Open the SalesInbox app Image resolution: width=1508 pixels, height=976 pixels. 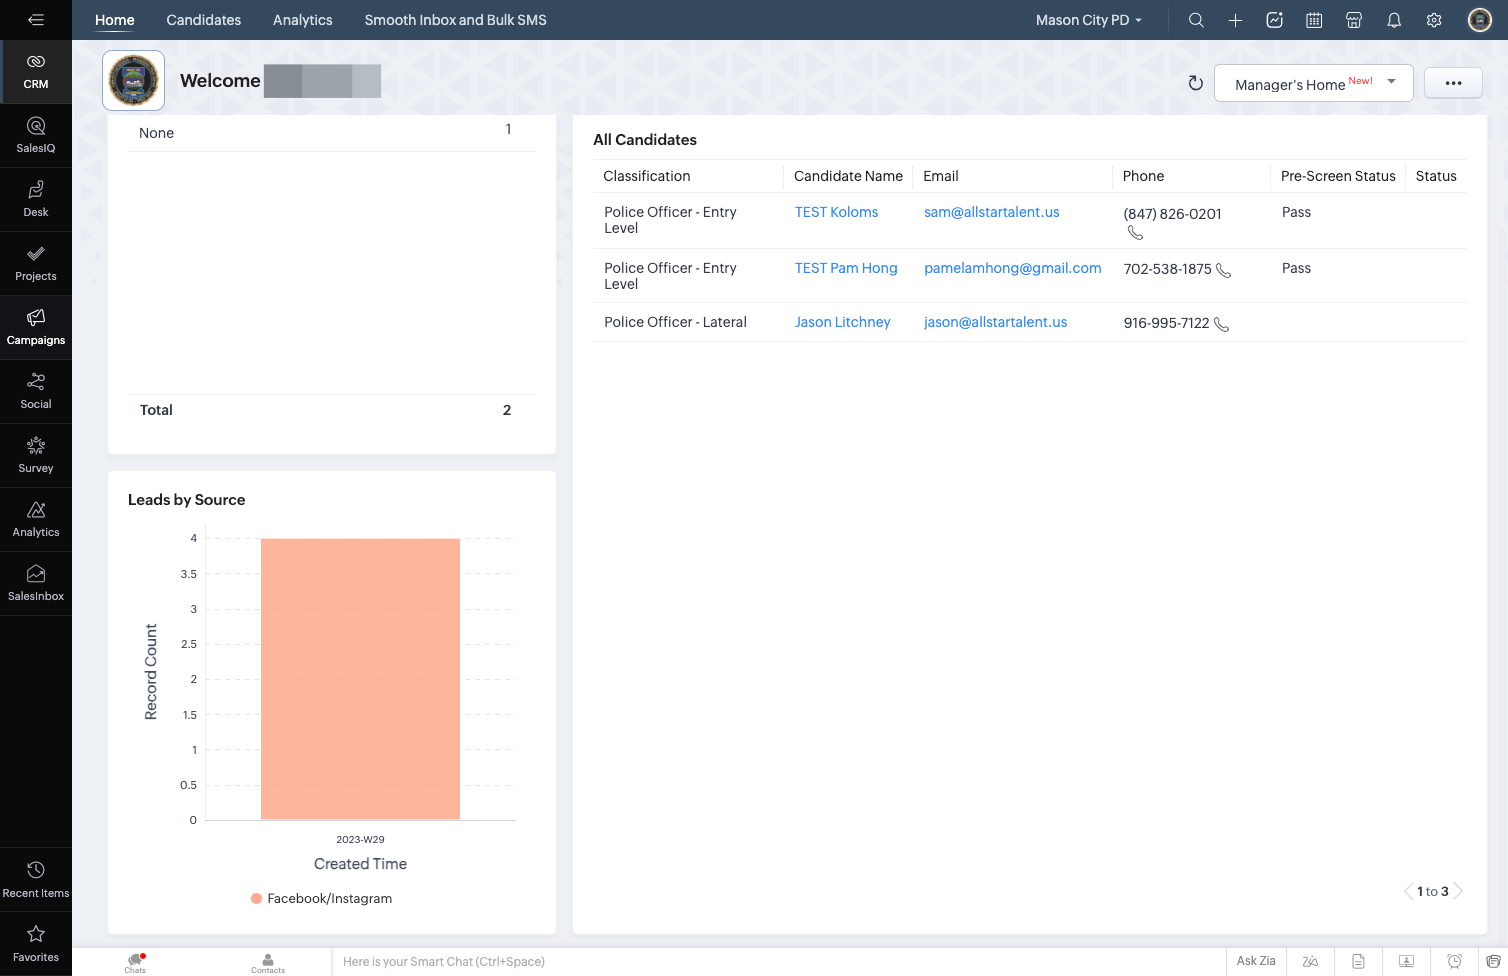pos(36,584)
